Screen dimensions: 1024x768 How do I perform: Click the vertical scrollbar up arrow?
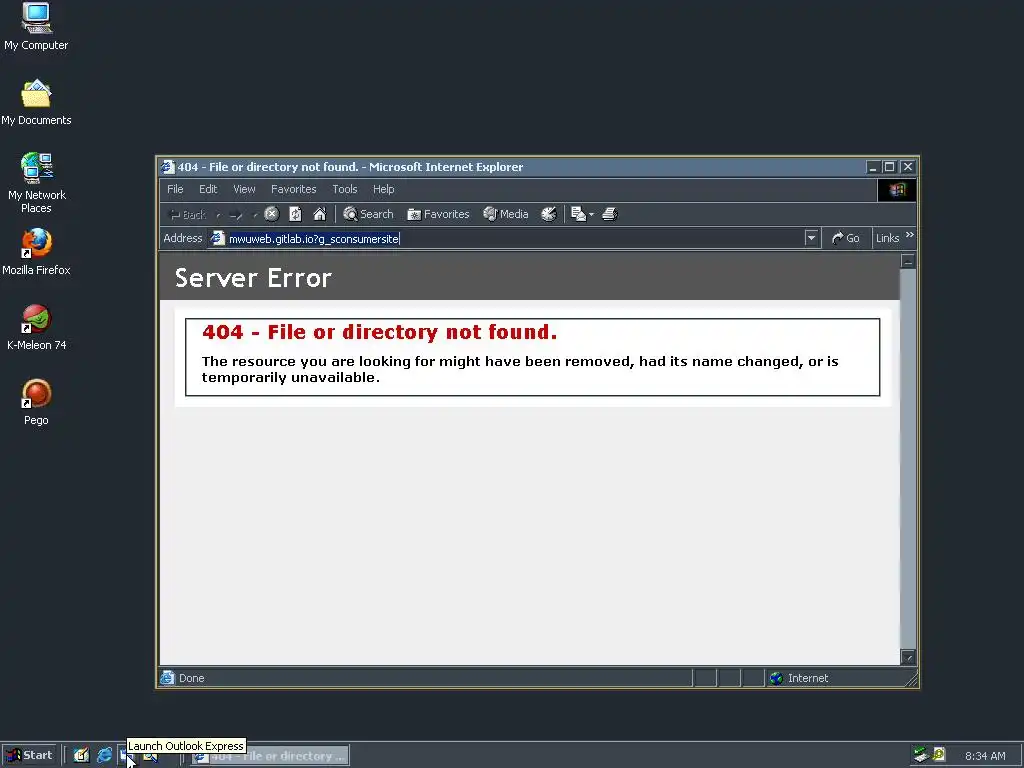pos(908,261)
